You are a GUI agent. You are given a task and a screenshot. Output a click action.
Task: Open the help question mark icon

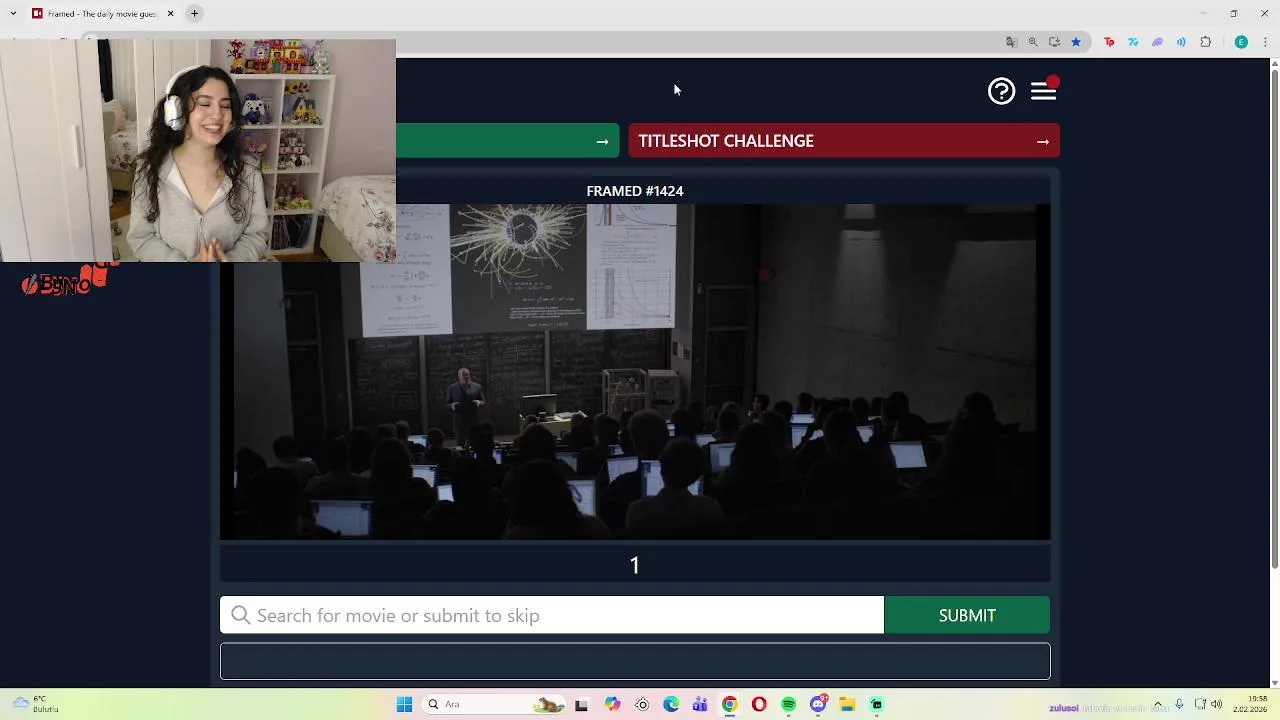(1001, 91)
